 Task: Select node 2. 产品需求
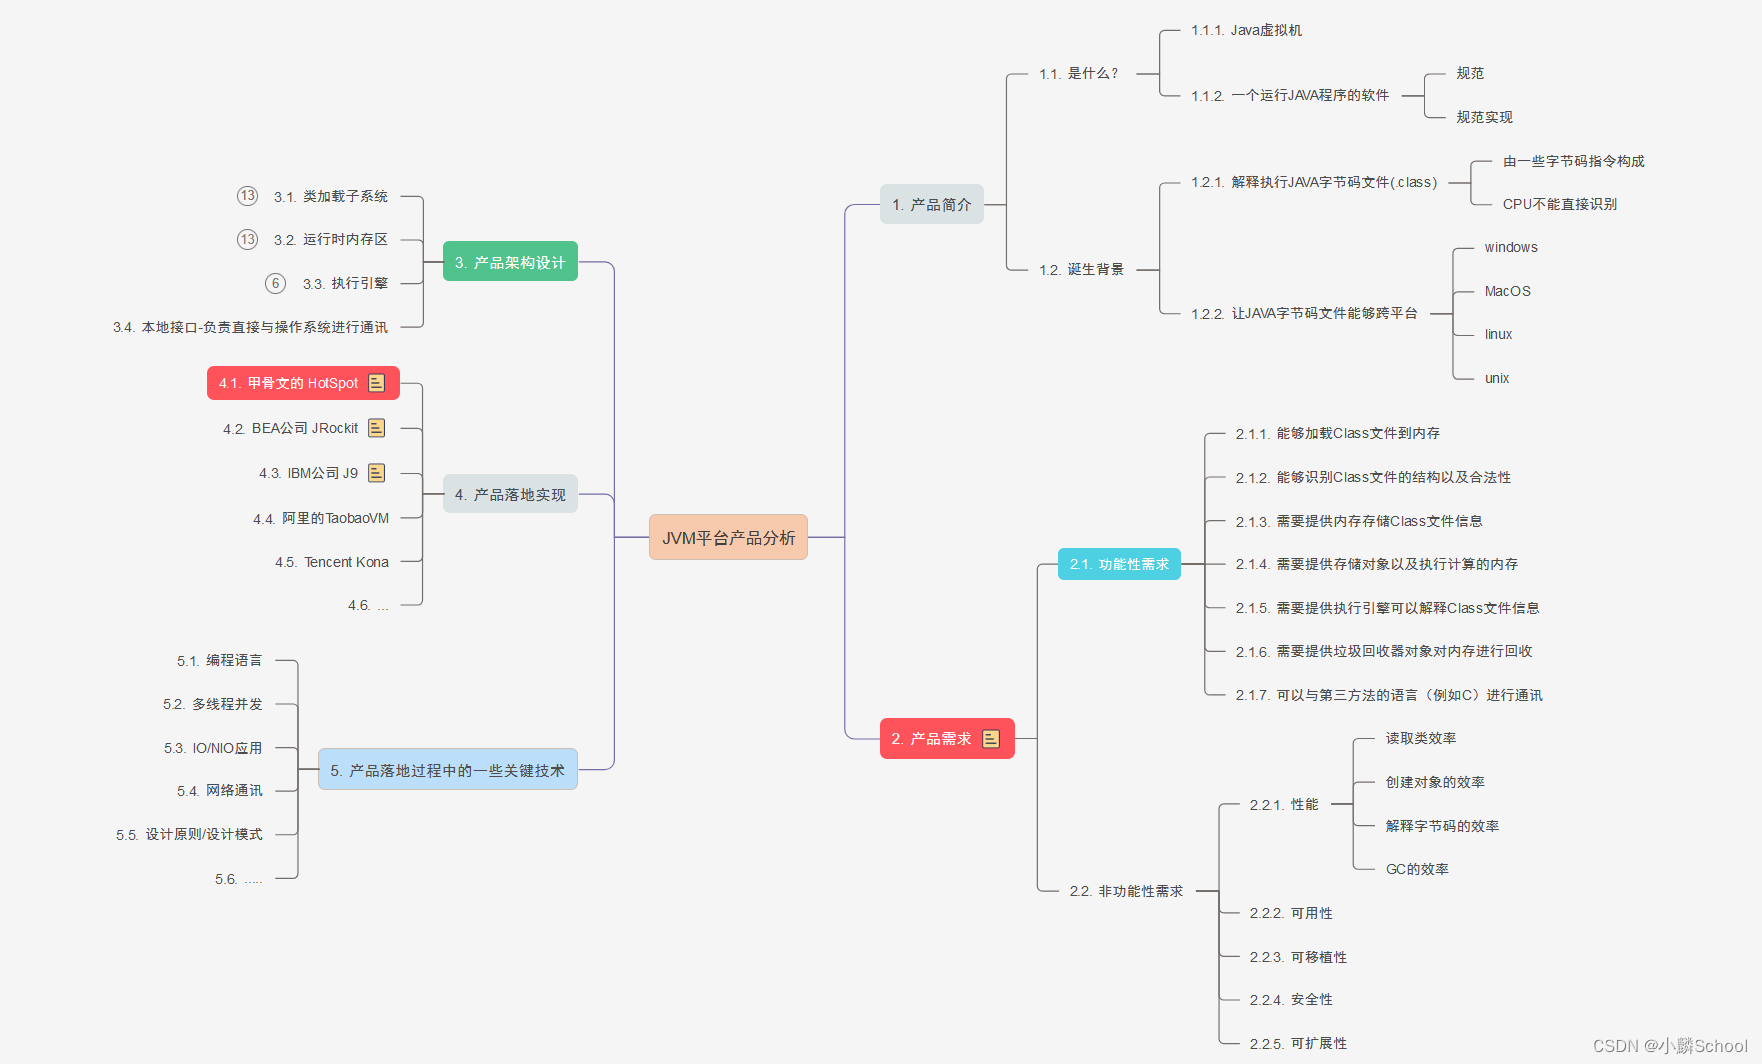[947, 739]
